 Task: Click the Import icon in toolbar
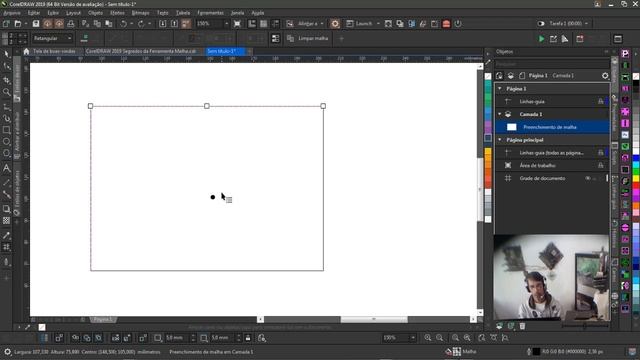click(162, 24)
